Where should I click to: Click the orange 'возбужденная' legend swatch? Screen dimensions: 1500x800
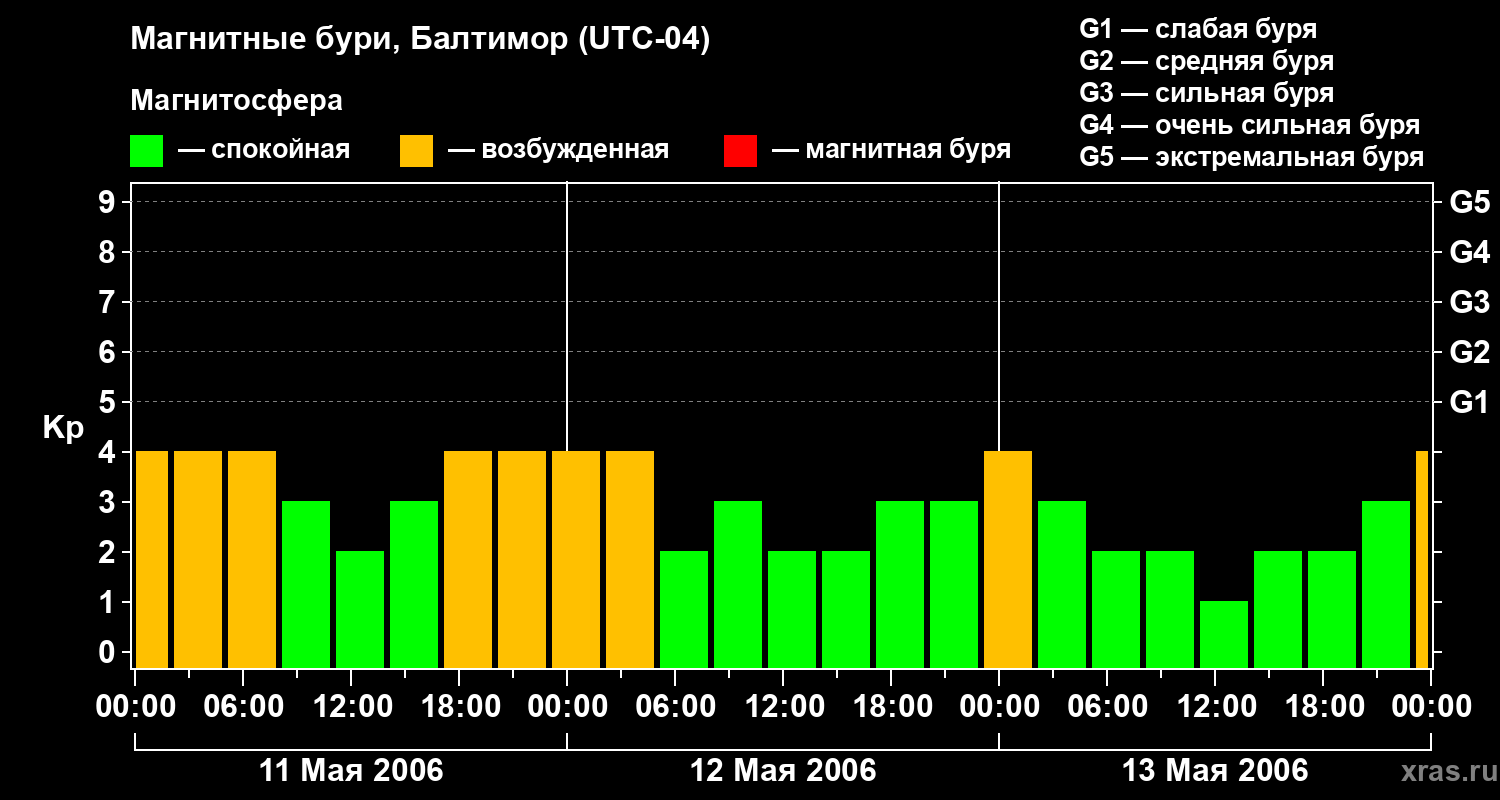[x=416, y=151]
